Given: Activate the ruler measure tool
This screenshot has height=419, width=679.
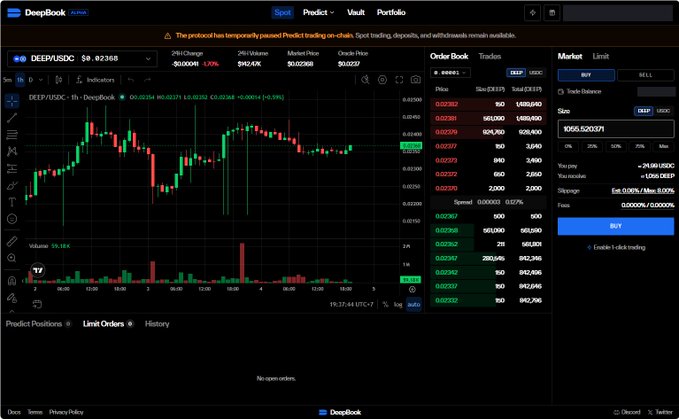Looking at the screenshot, I should pyautogui.click(x=12, y=241).
